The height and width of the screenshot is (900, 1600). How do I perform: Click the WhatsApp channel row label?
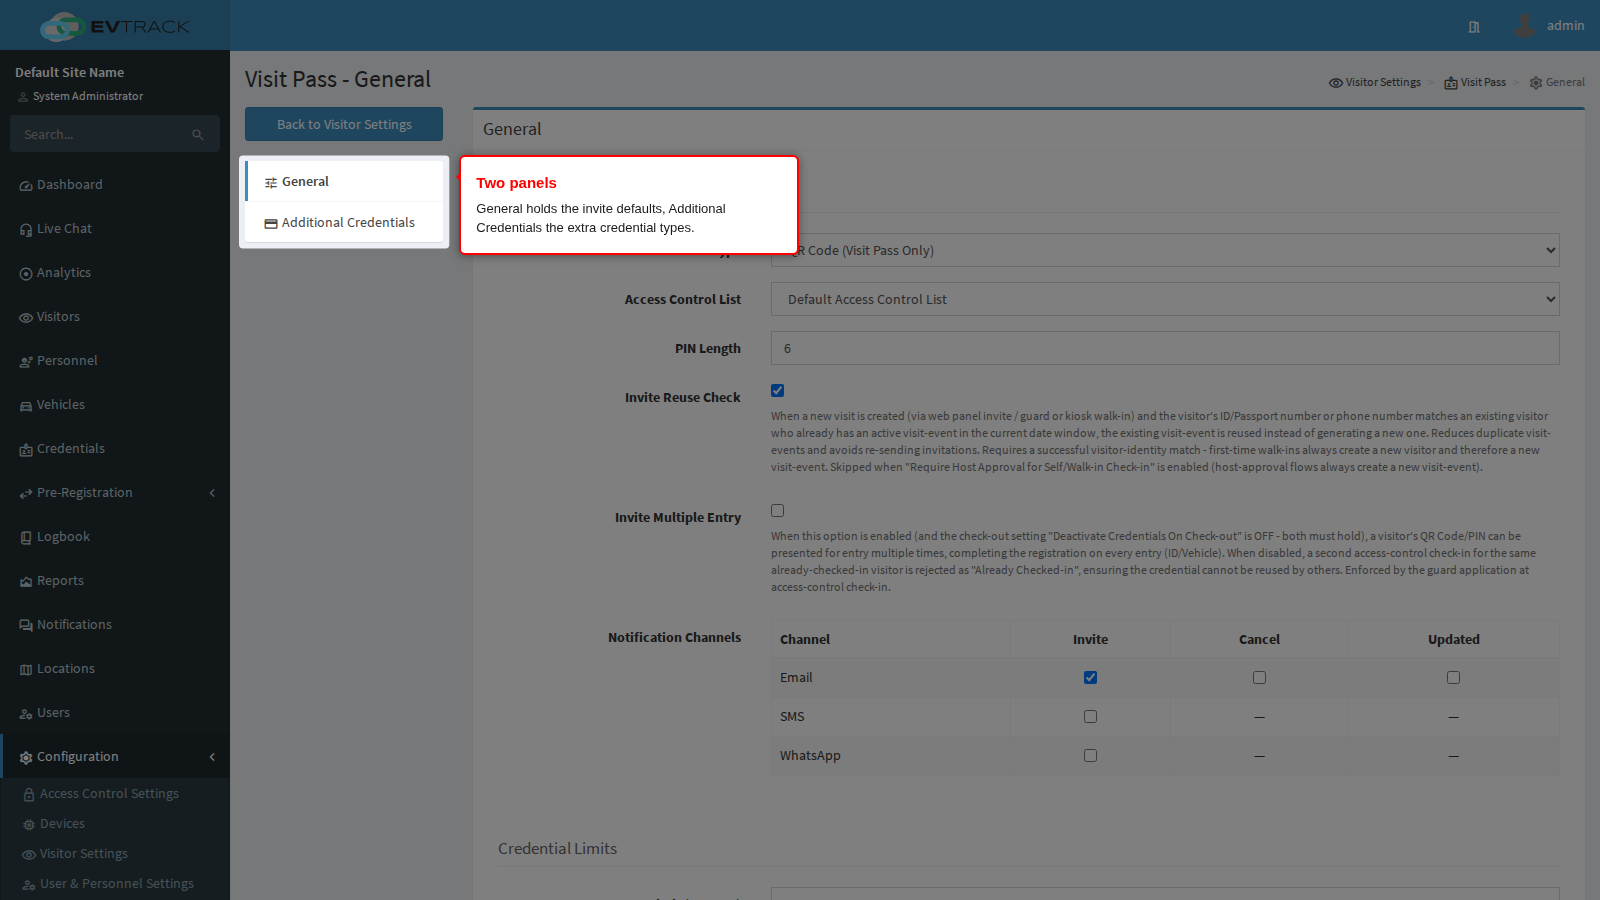pos(810,755)
